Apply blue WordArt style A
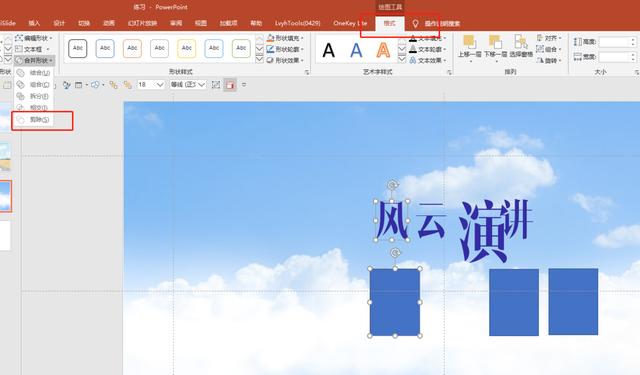 tap(356, 51)
